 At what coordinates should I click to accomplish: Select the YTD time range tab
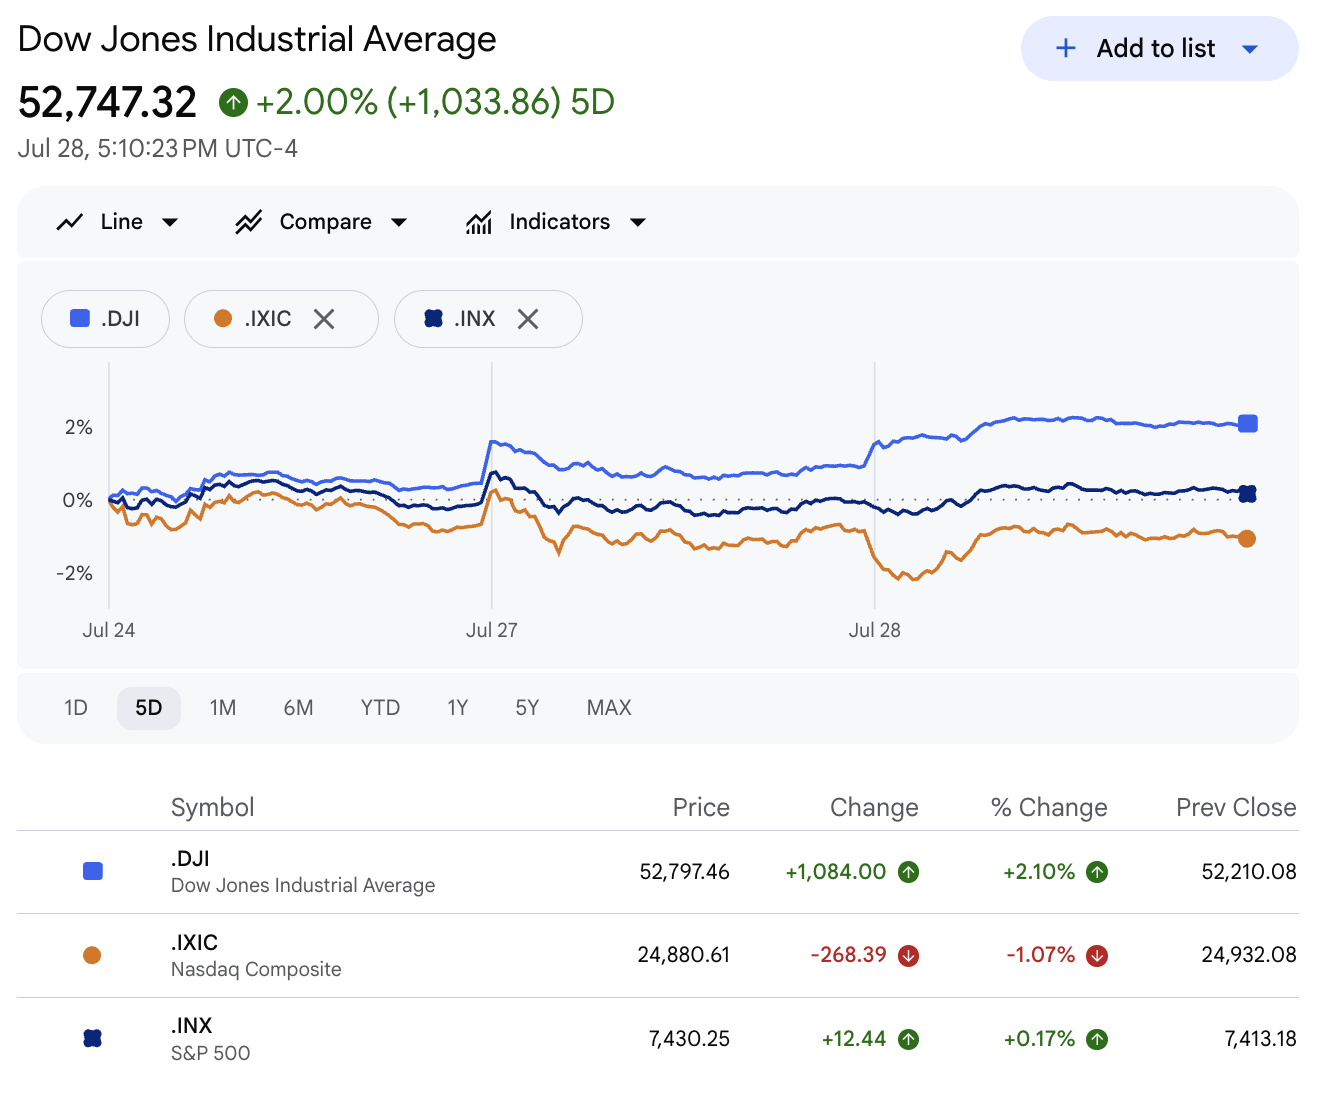tap(380, 708)
